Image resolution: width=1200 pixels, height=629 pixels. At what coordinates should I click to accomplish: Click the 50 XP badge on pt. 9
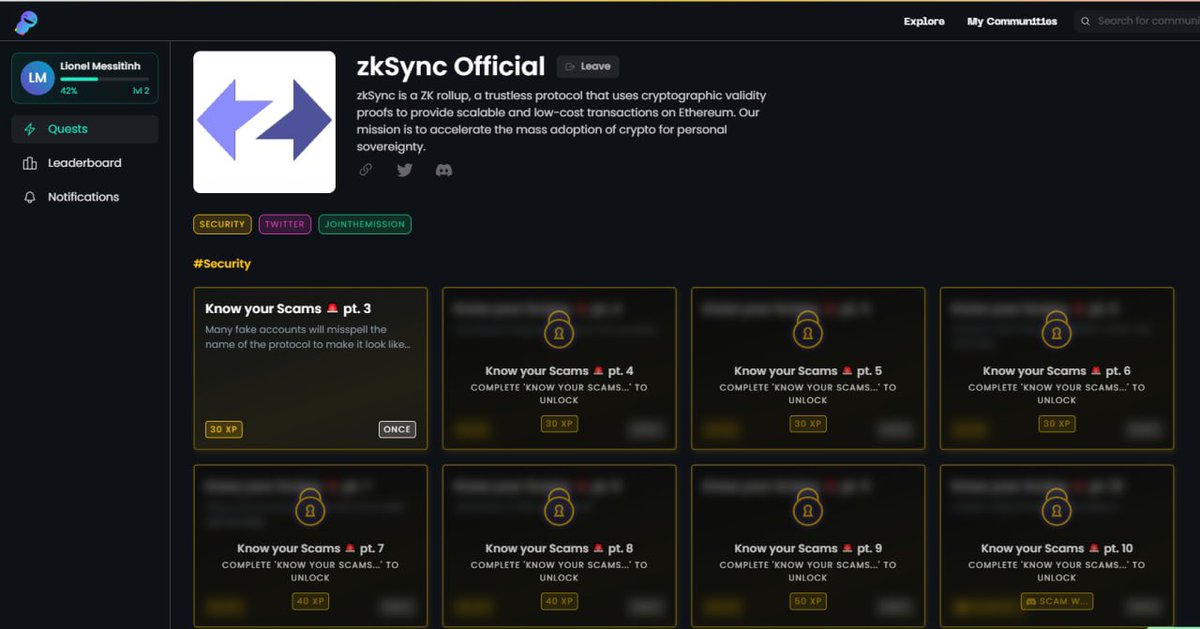(x=808, y=602)
